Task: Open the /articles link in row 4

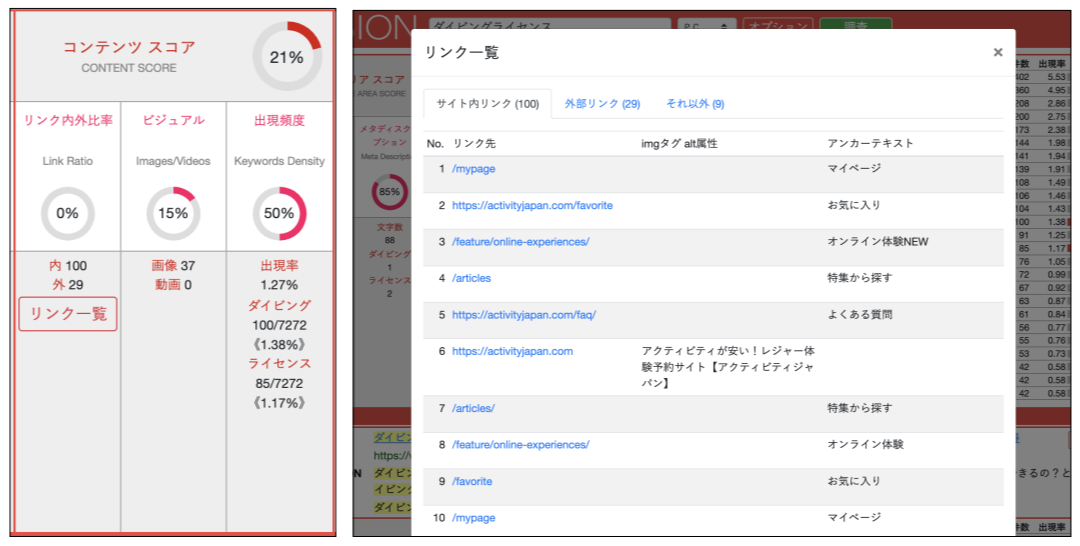Action: [471, 278]
